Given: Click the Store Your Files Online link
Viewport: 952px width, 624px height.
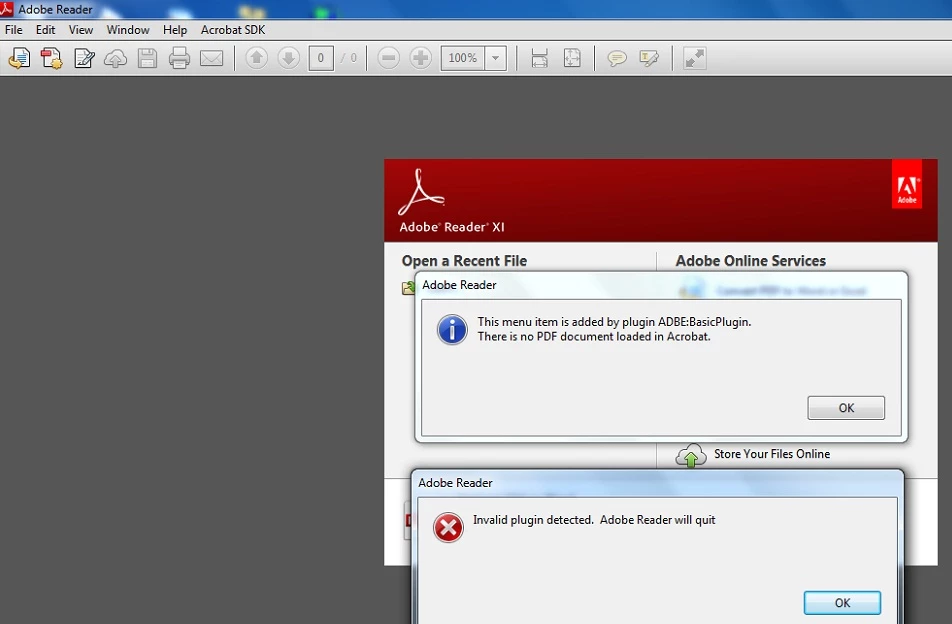Looking at the screenshot, I should tap(772, 454).
